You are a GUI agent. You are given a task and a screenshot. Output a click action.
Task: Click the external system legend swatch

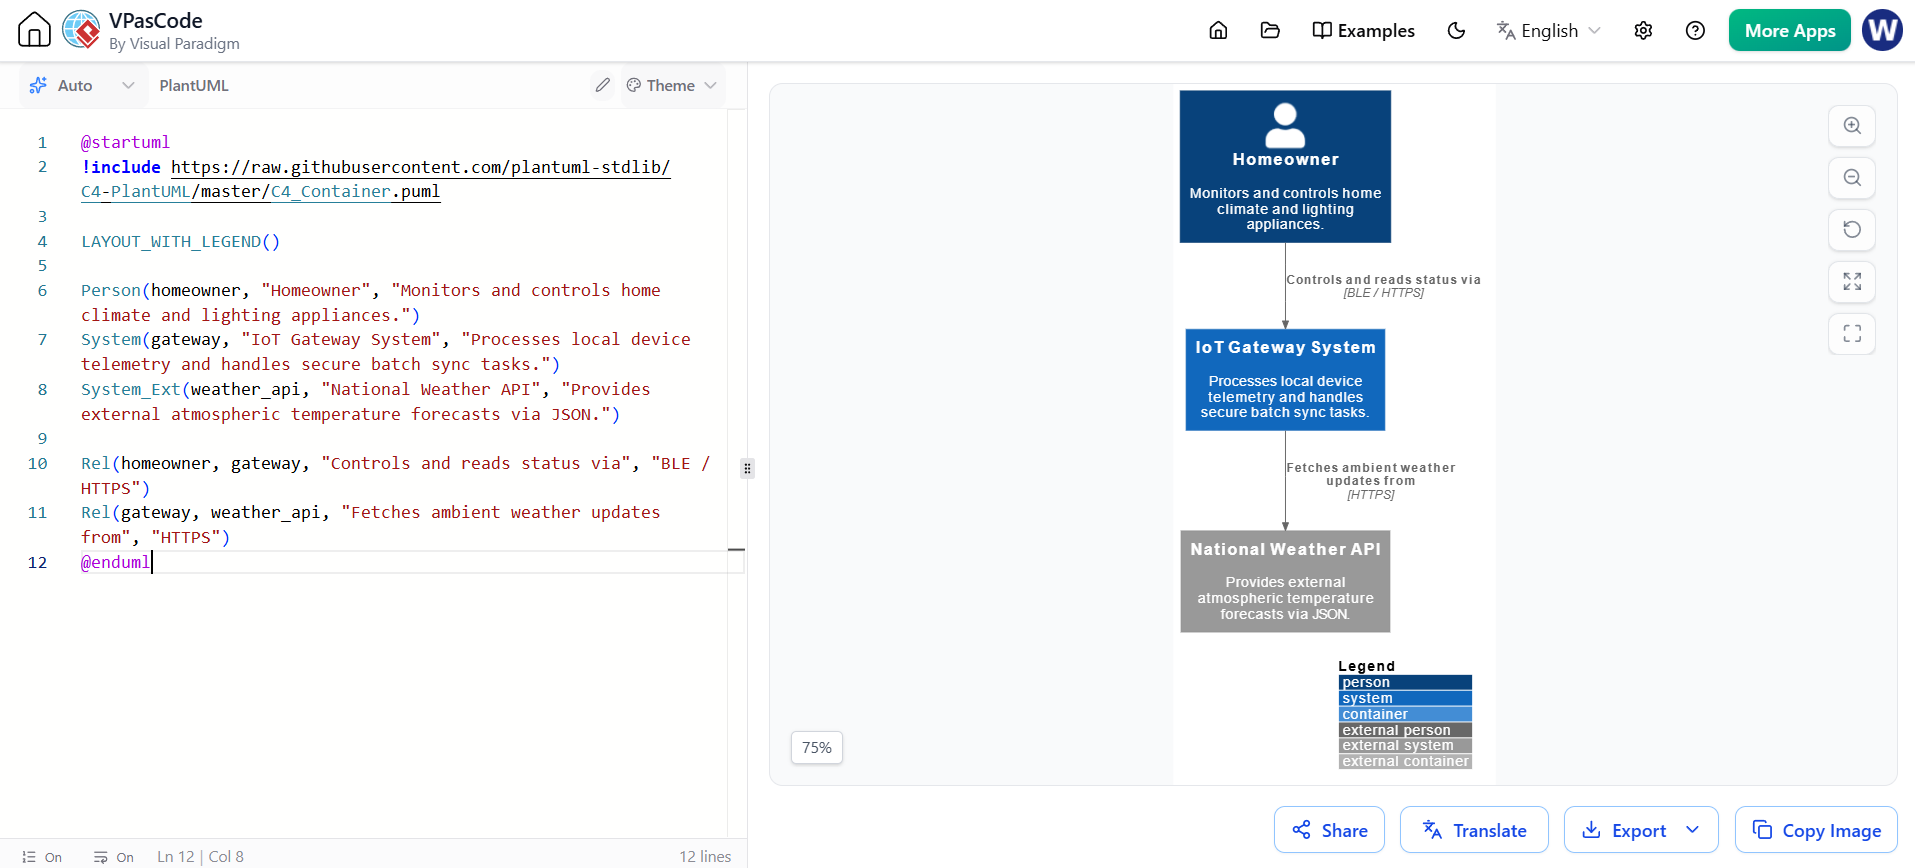[x=1405, y=745]
